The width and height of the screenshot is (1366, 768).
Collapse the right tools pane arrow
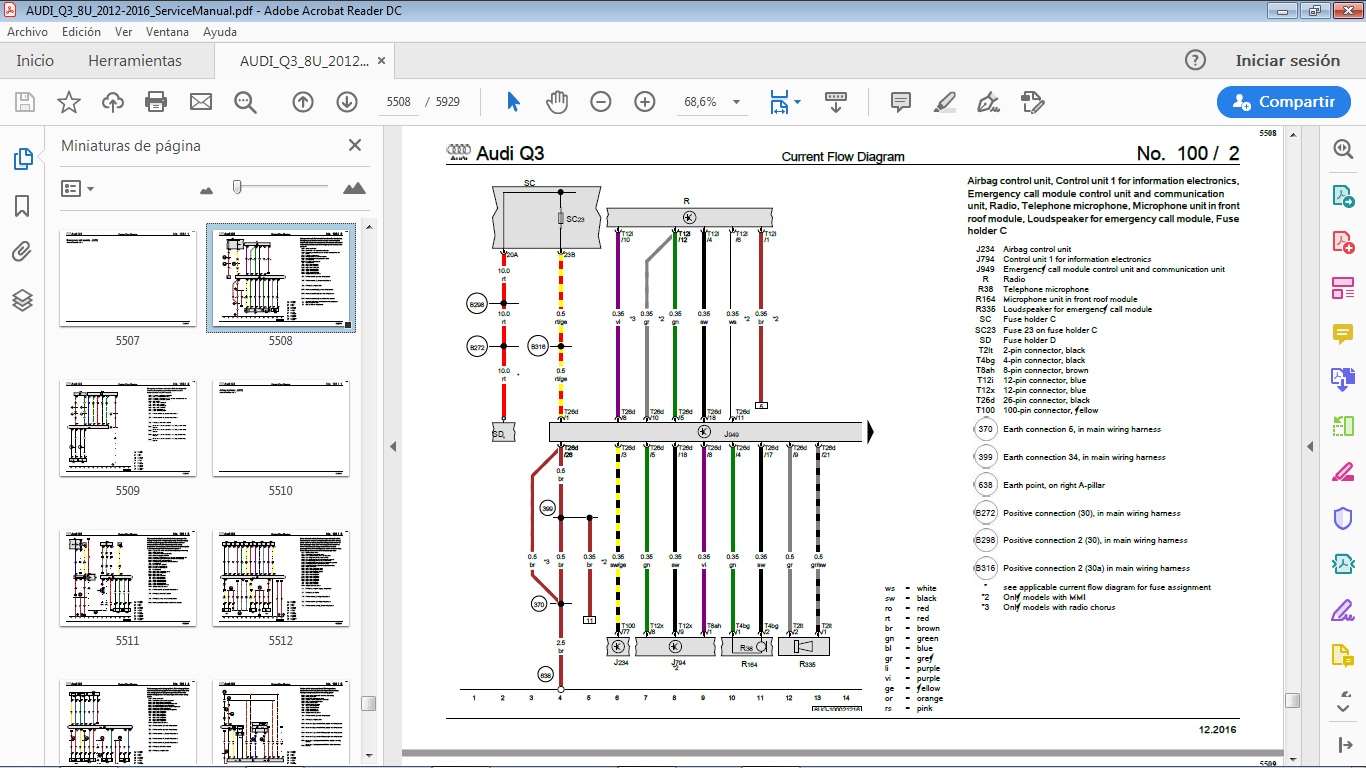tap(1311, 446)
